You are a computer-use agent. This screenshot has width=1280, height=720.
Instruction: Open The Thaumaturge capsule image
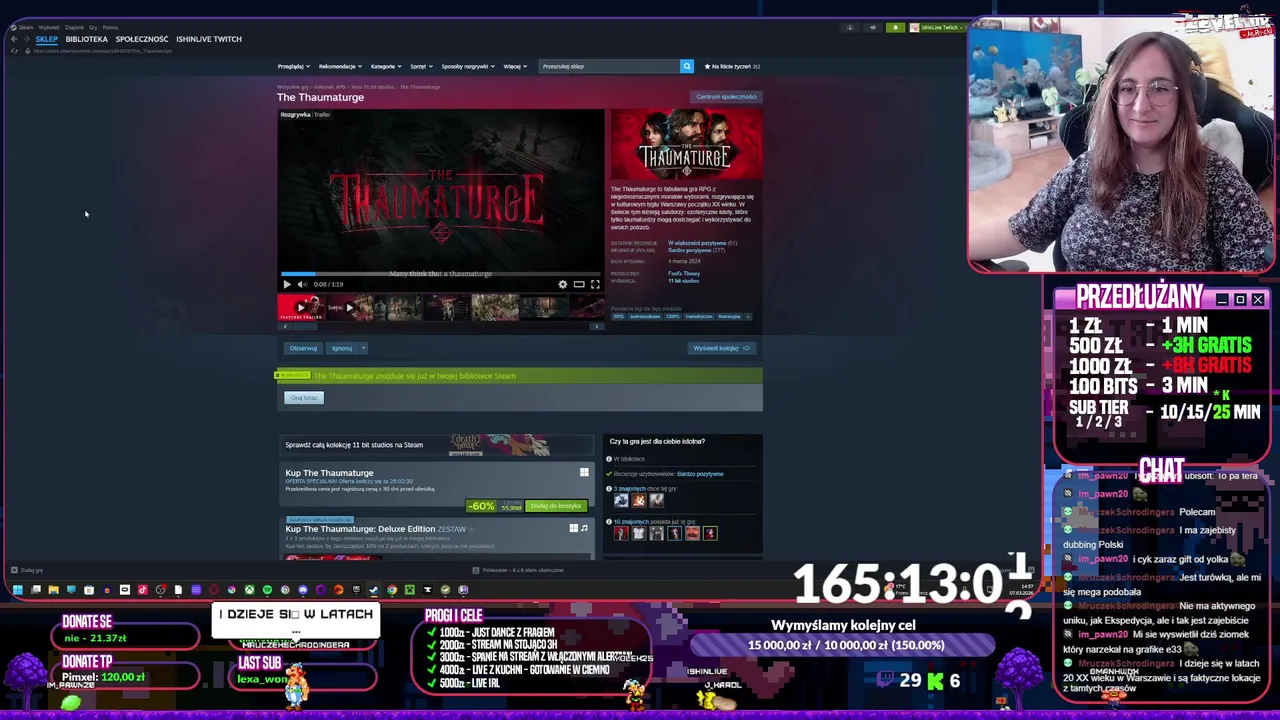[x=686, y=145]
